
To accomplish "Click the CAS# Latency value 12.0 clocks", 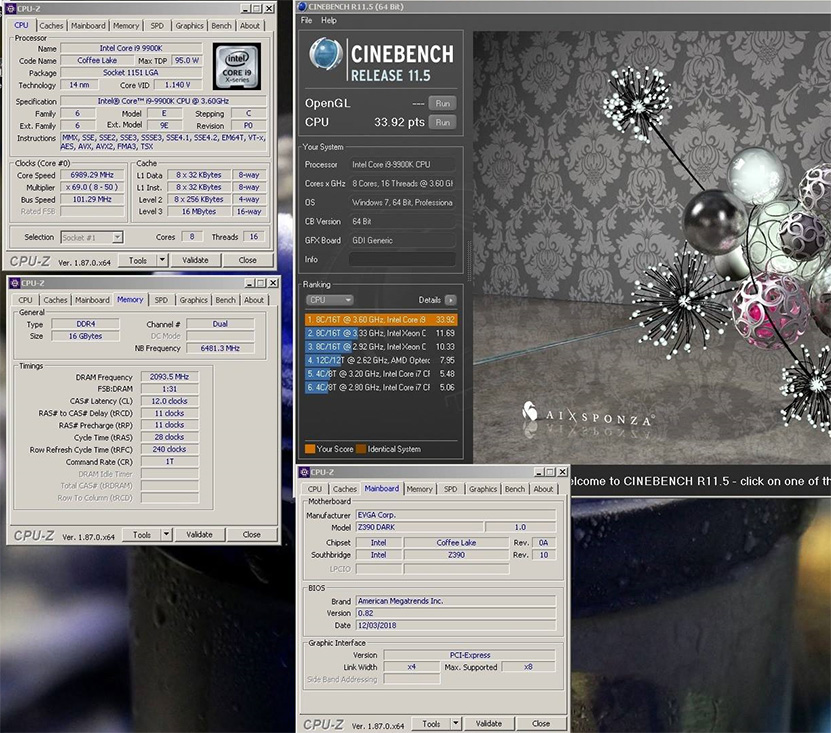I will point(170,401).
